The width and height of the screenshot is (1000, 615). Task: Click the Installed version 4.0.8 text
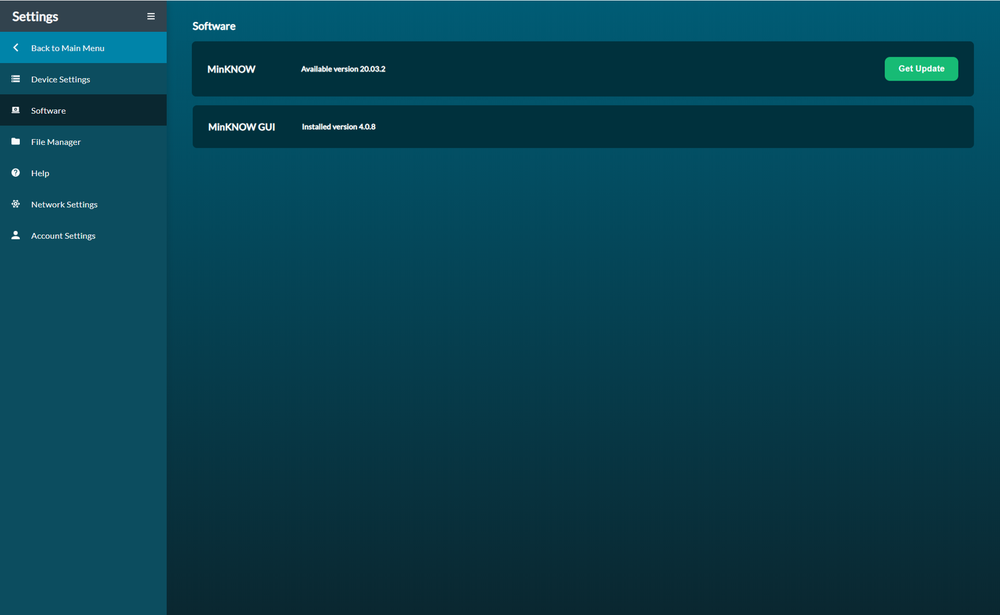tap(339, 127)
